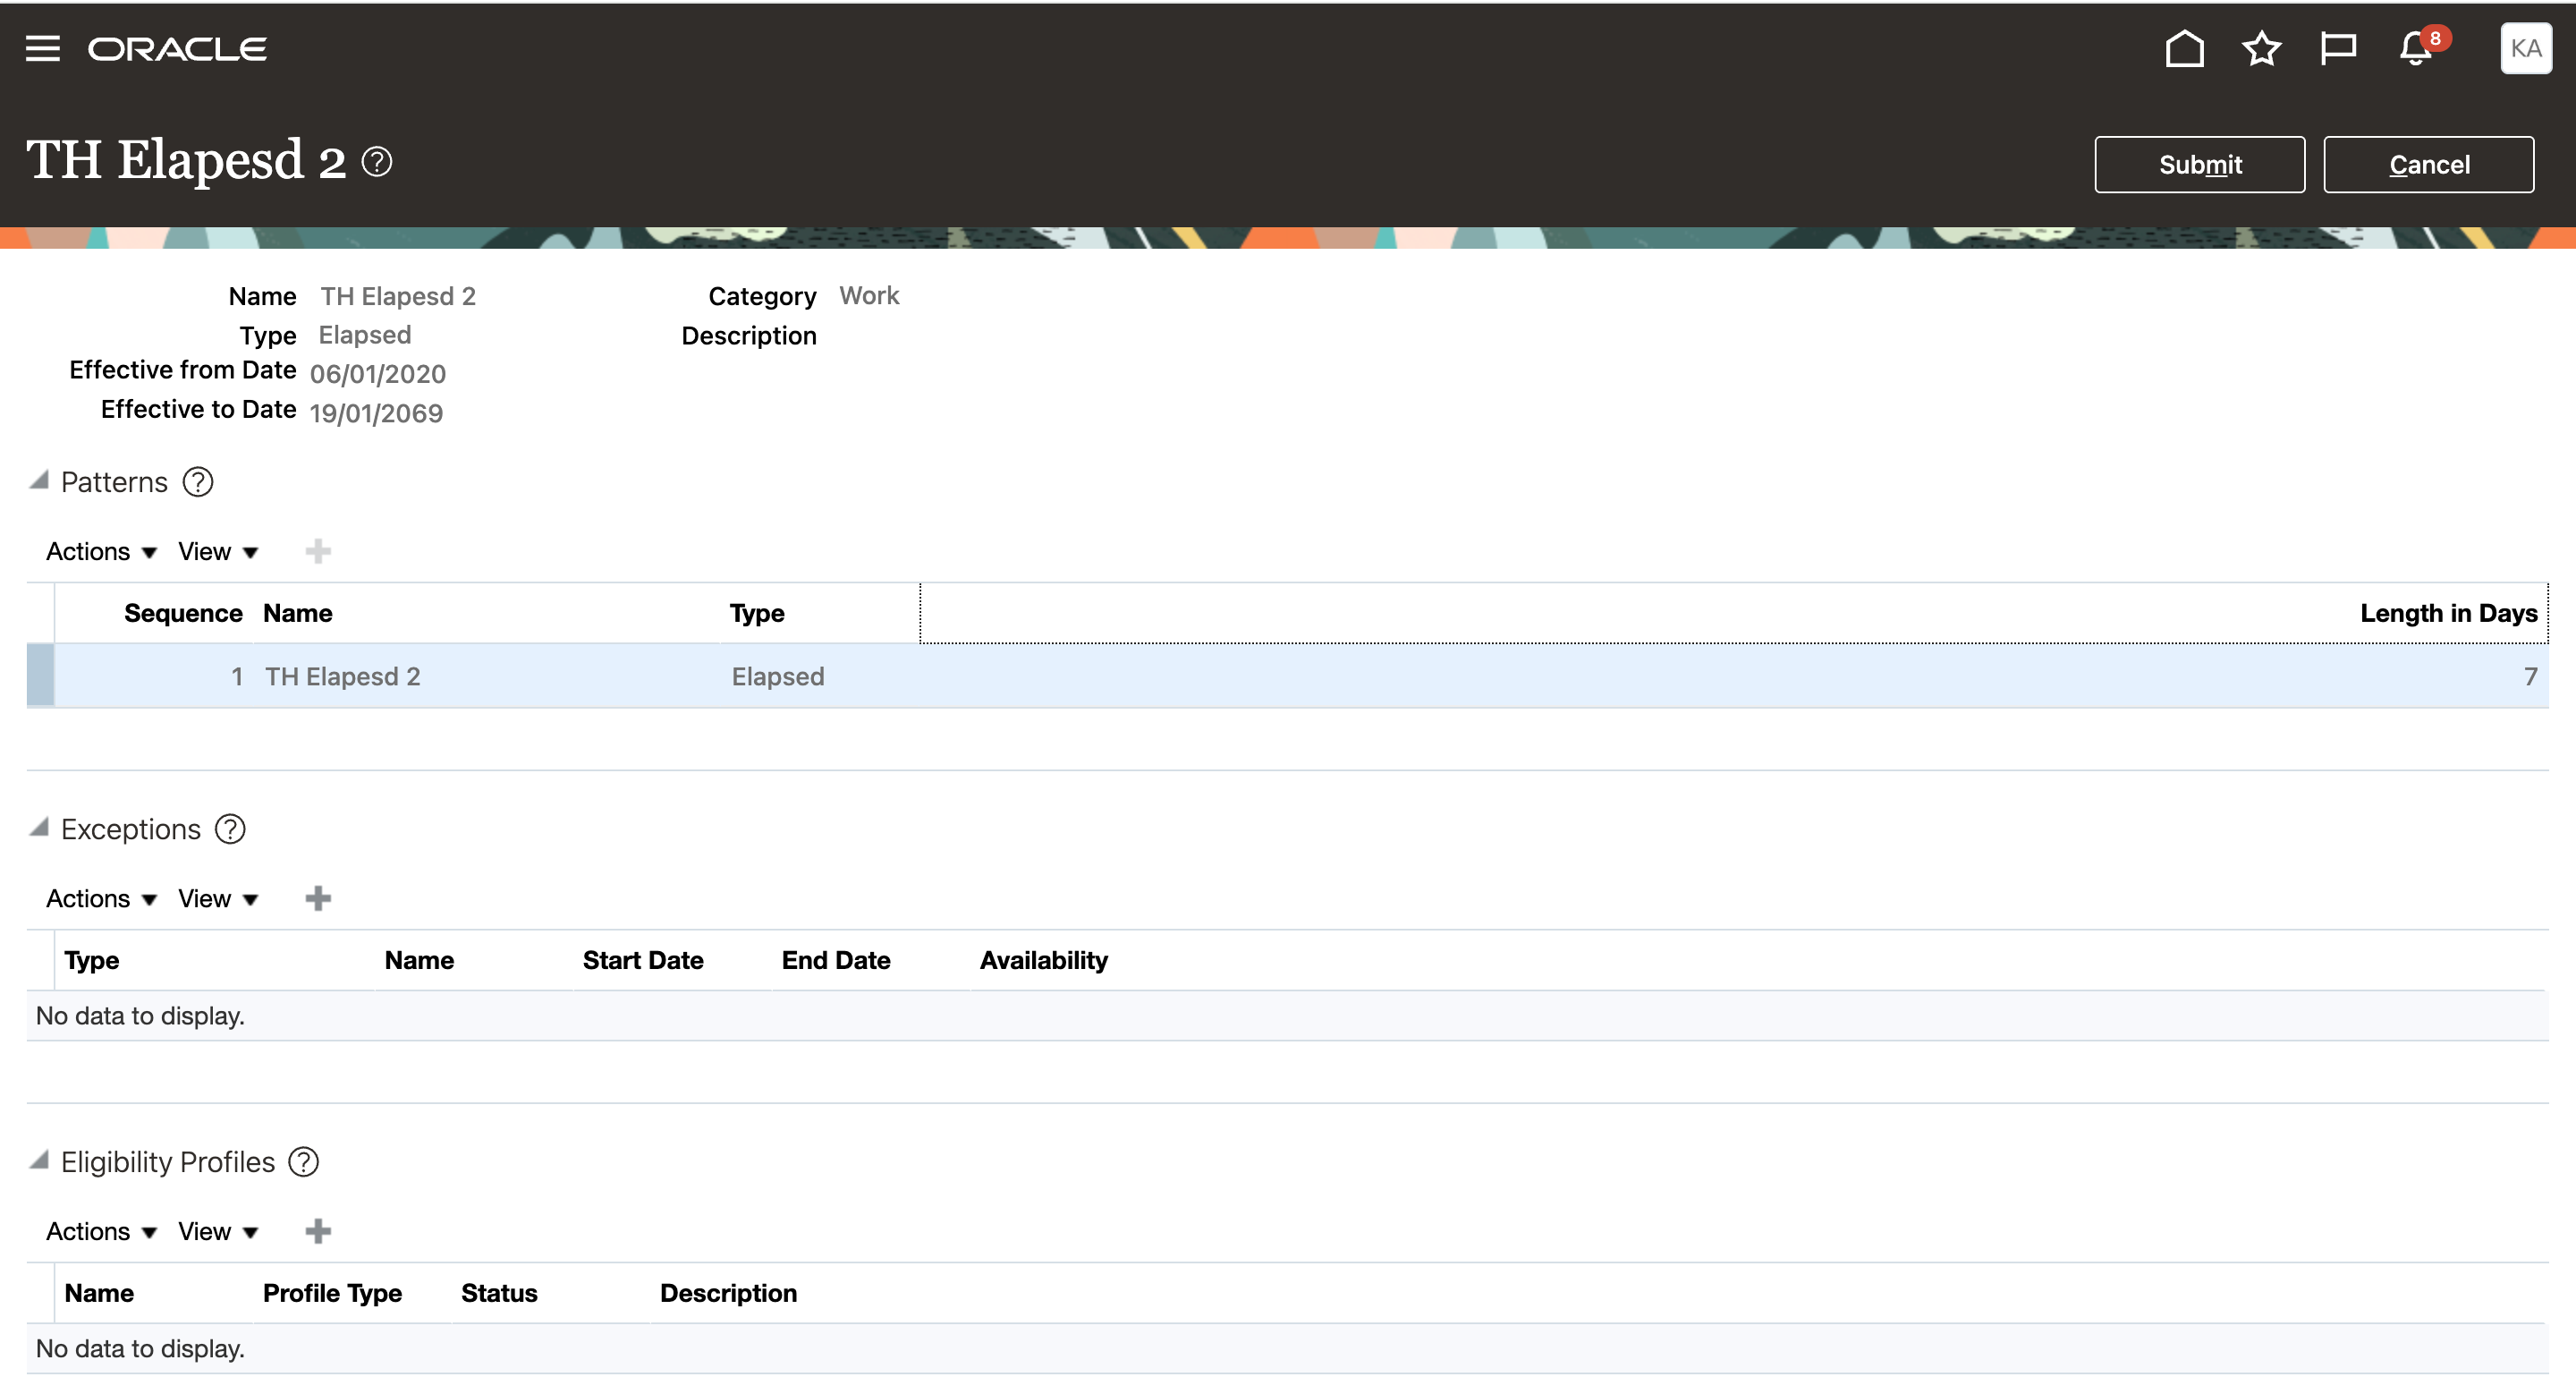Click help icon beside page title

click(x=377, y=162)
